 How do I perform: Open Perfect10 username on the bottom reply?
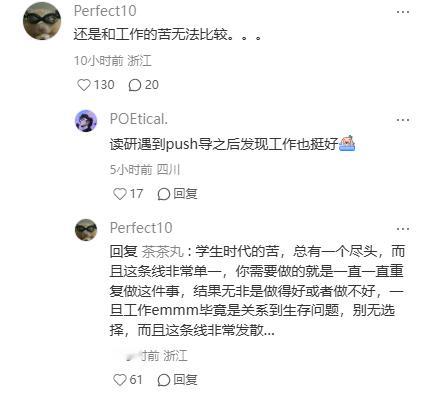(141, 228)
